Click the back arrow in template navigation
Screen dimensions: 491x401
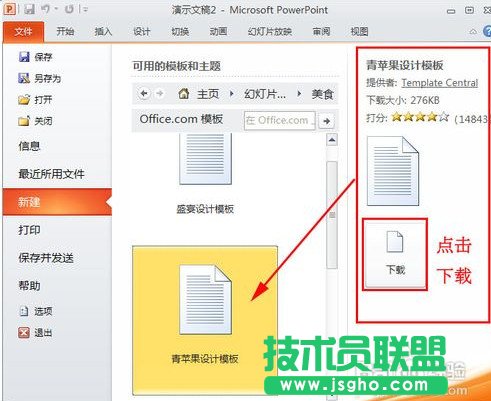(144, 94)
